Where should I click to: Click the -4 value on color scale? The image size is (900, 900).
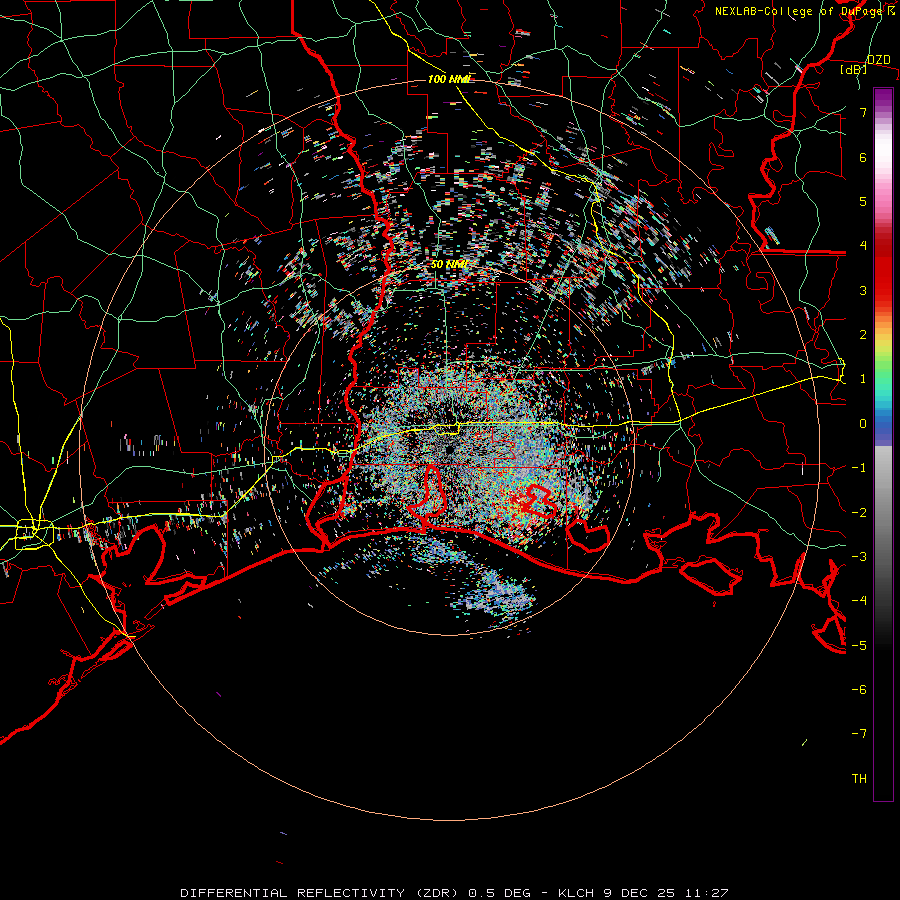click(859, 601)
